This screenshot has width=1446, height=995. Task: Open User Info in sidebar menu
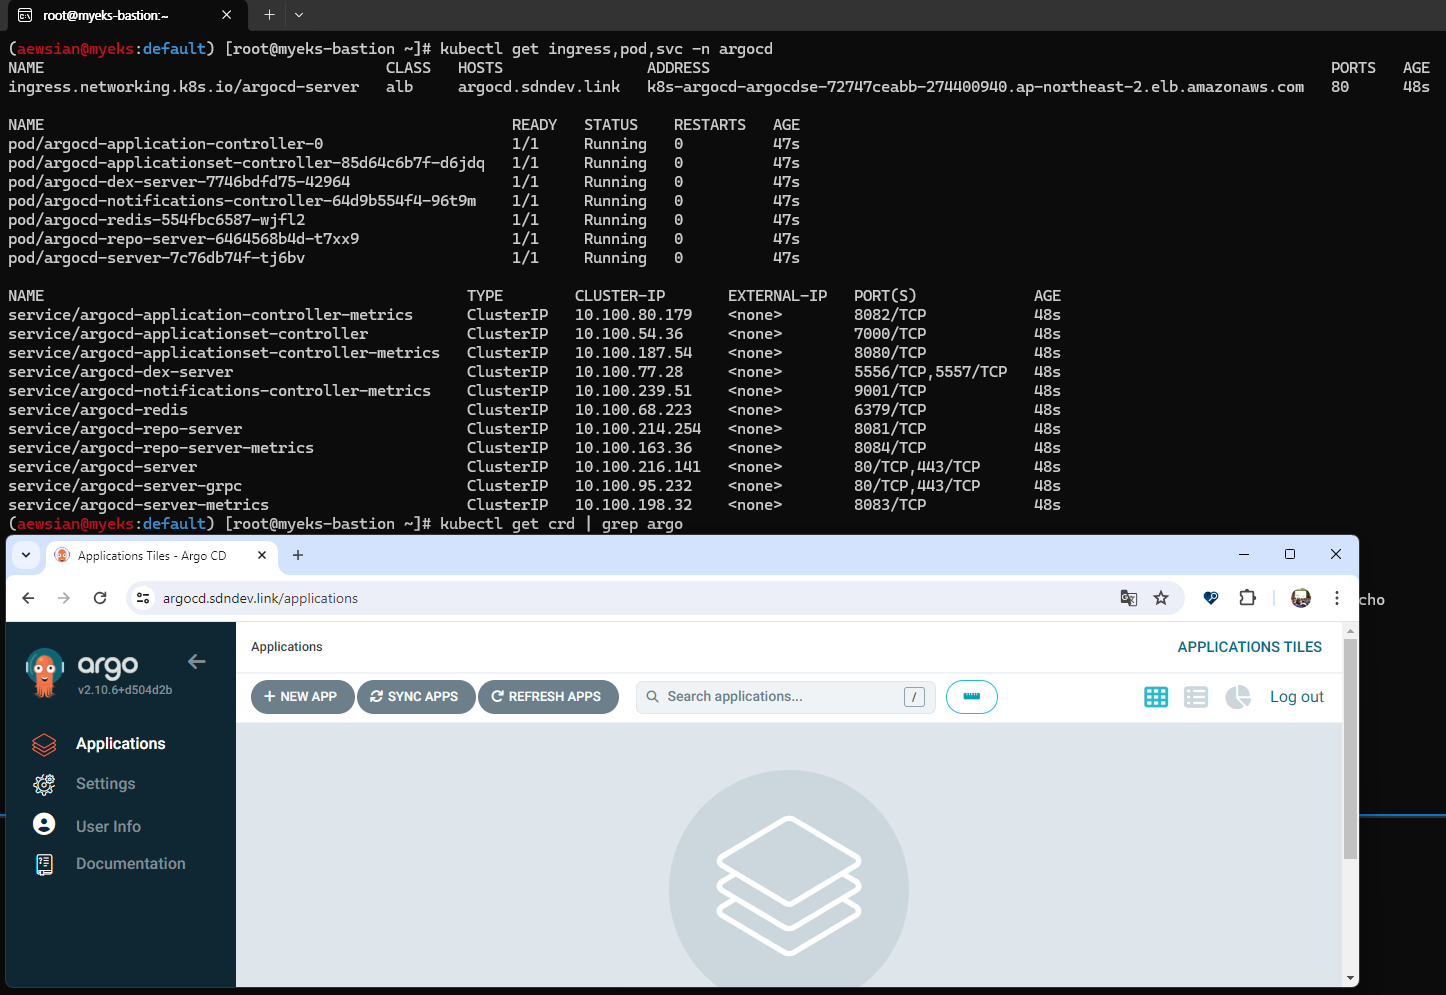(x=108, y=827)
